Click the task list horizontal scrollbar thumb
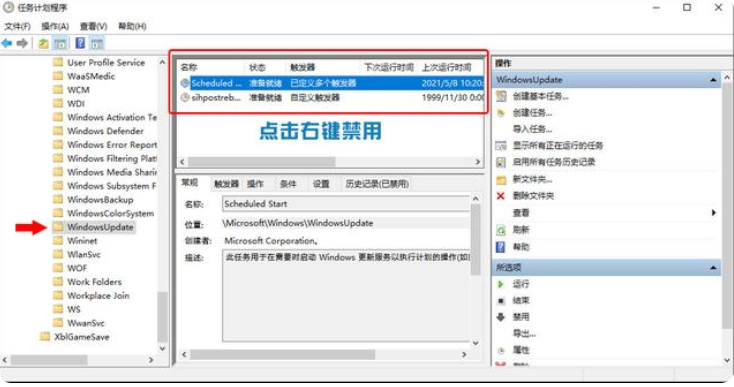This screenshot has height=387, width=734. click(x=262, y=162)
